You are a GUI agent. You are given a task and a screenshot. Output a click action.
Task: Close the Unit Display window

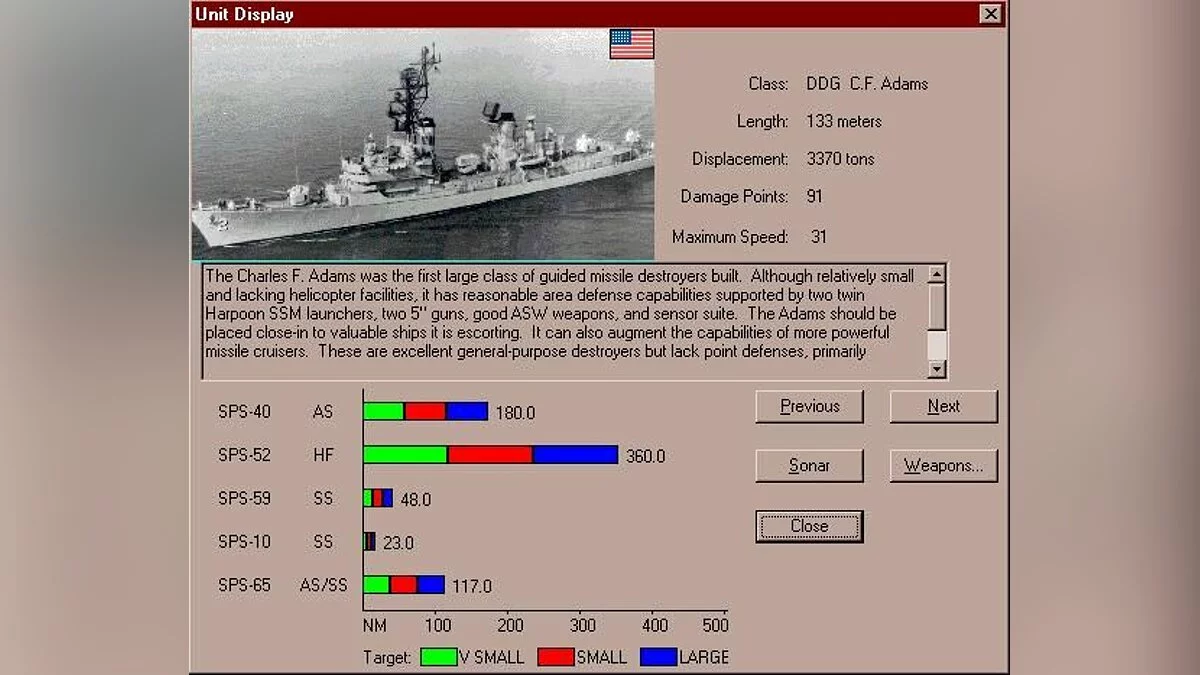[x=990, y=14]
